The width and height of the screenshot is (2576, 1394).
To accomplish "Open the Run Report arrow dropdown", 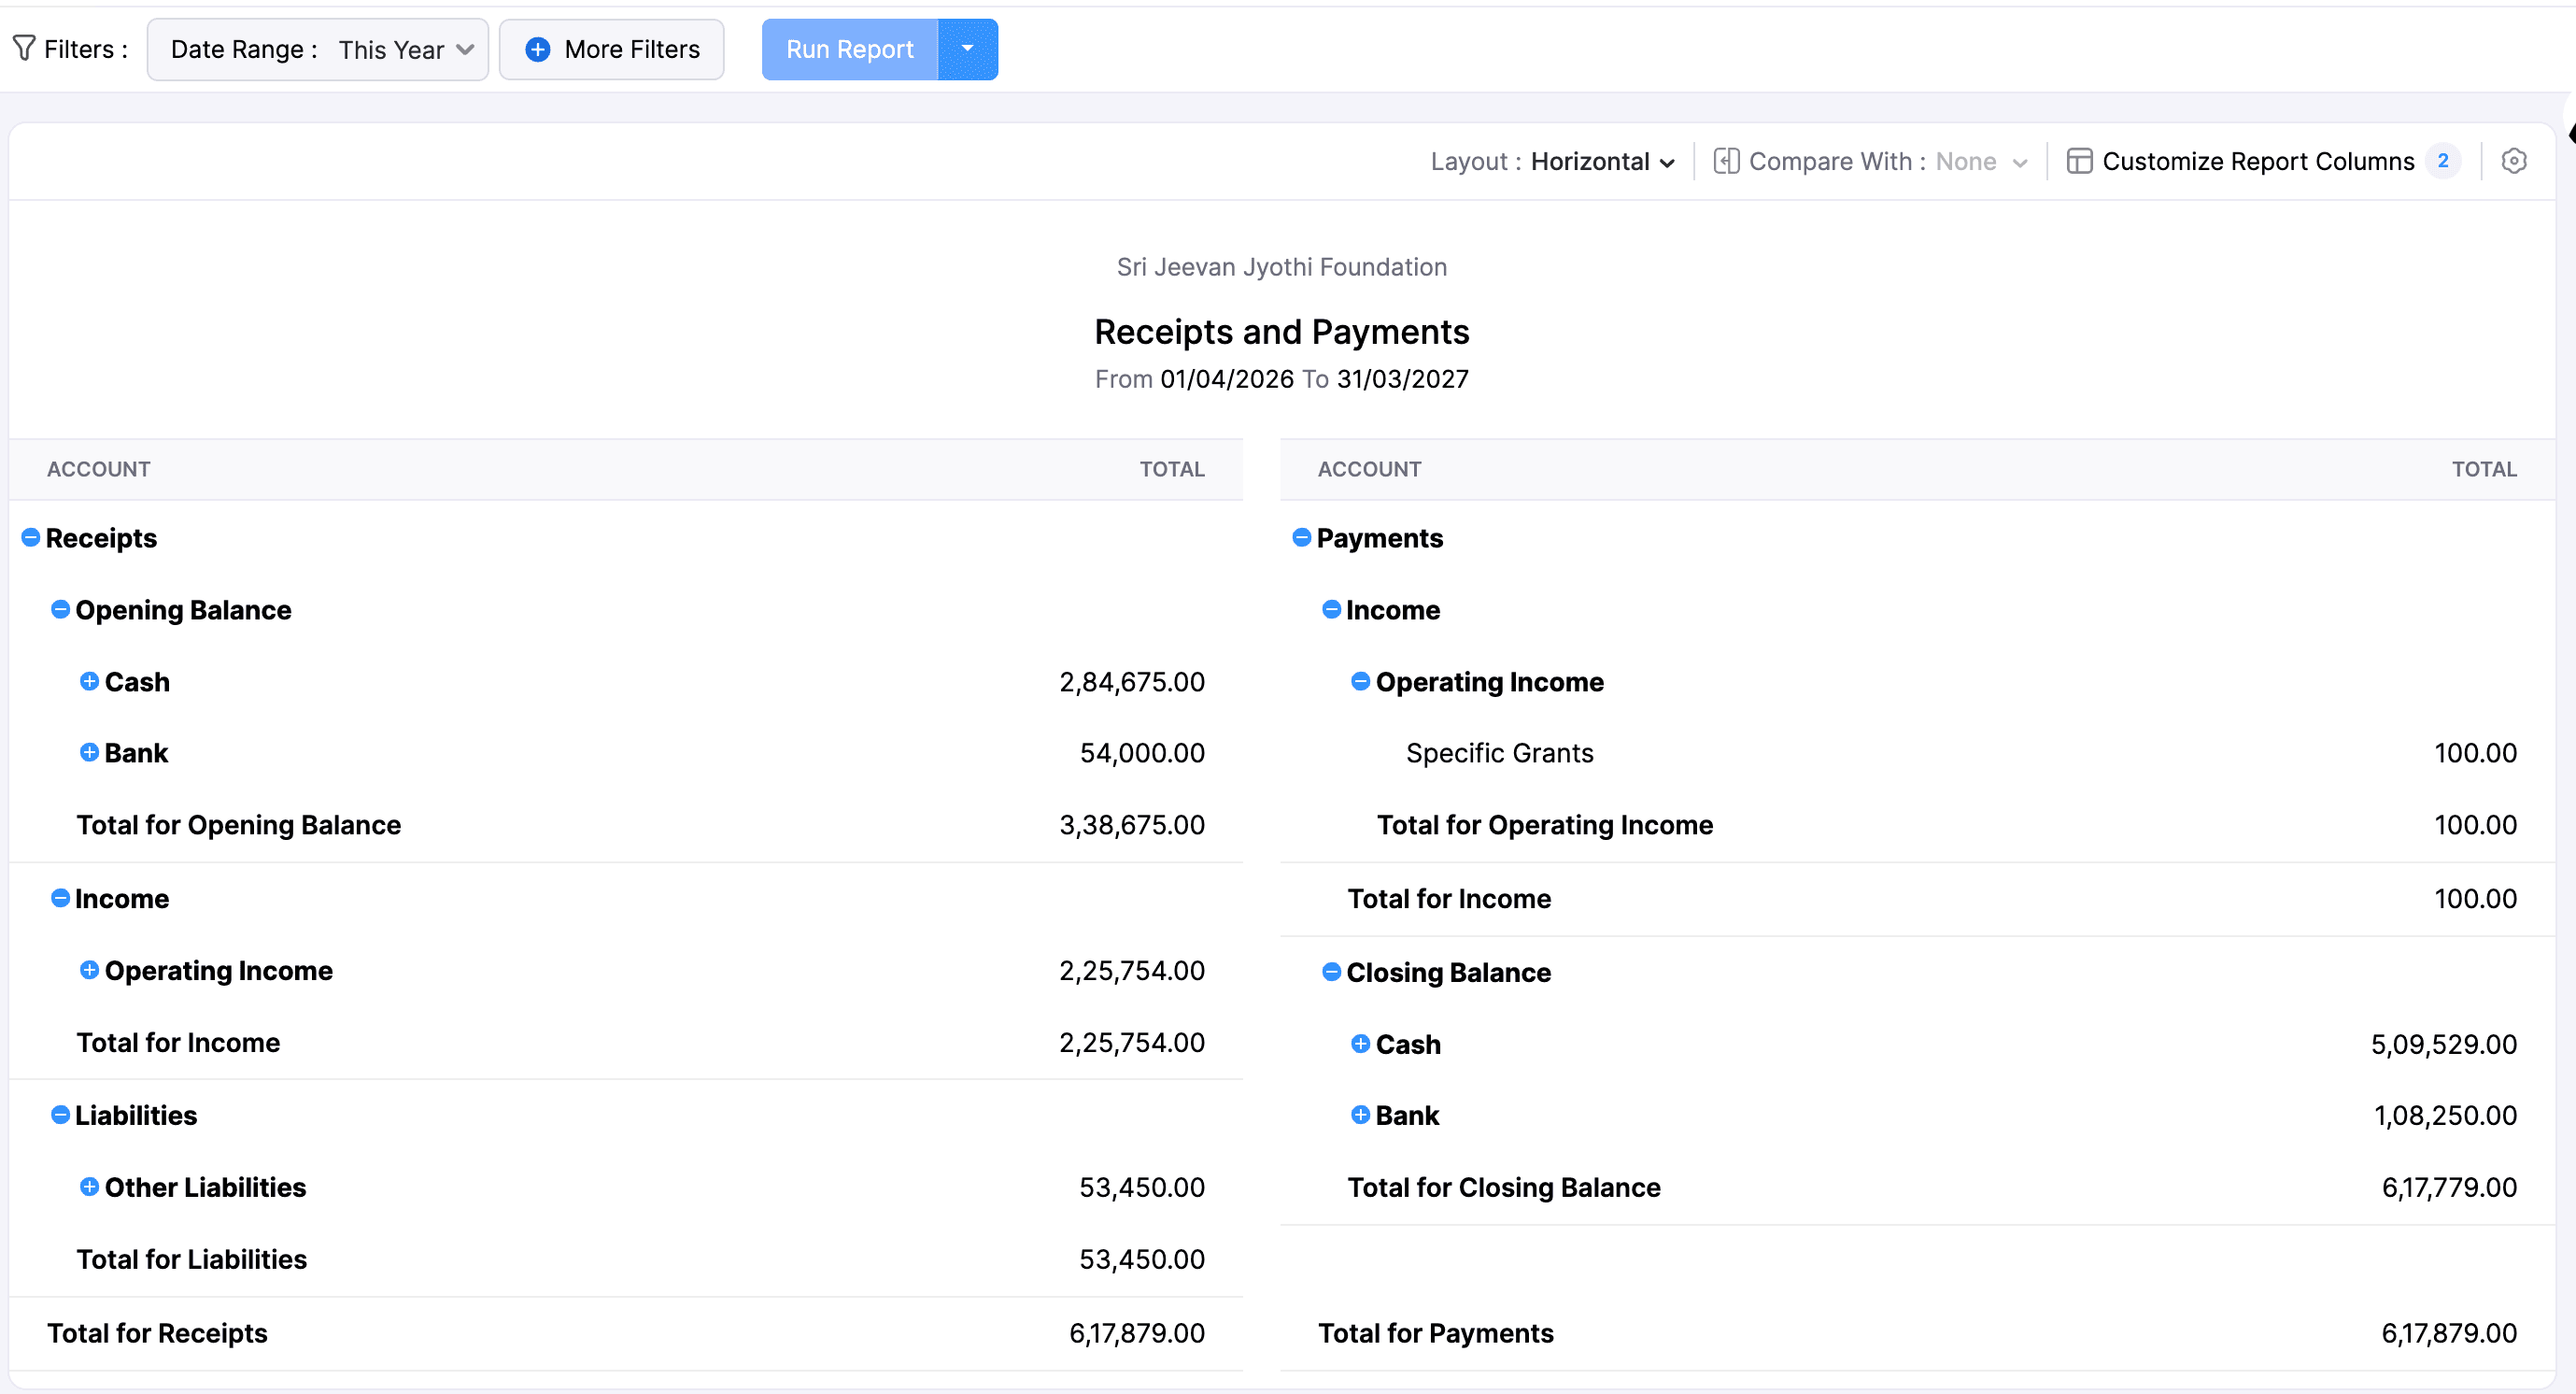I will point(967,49).
